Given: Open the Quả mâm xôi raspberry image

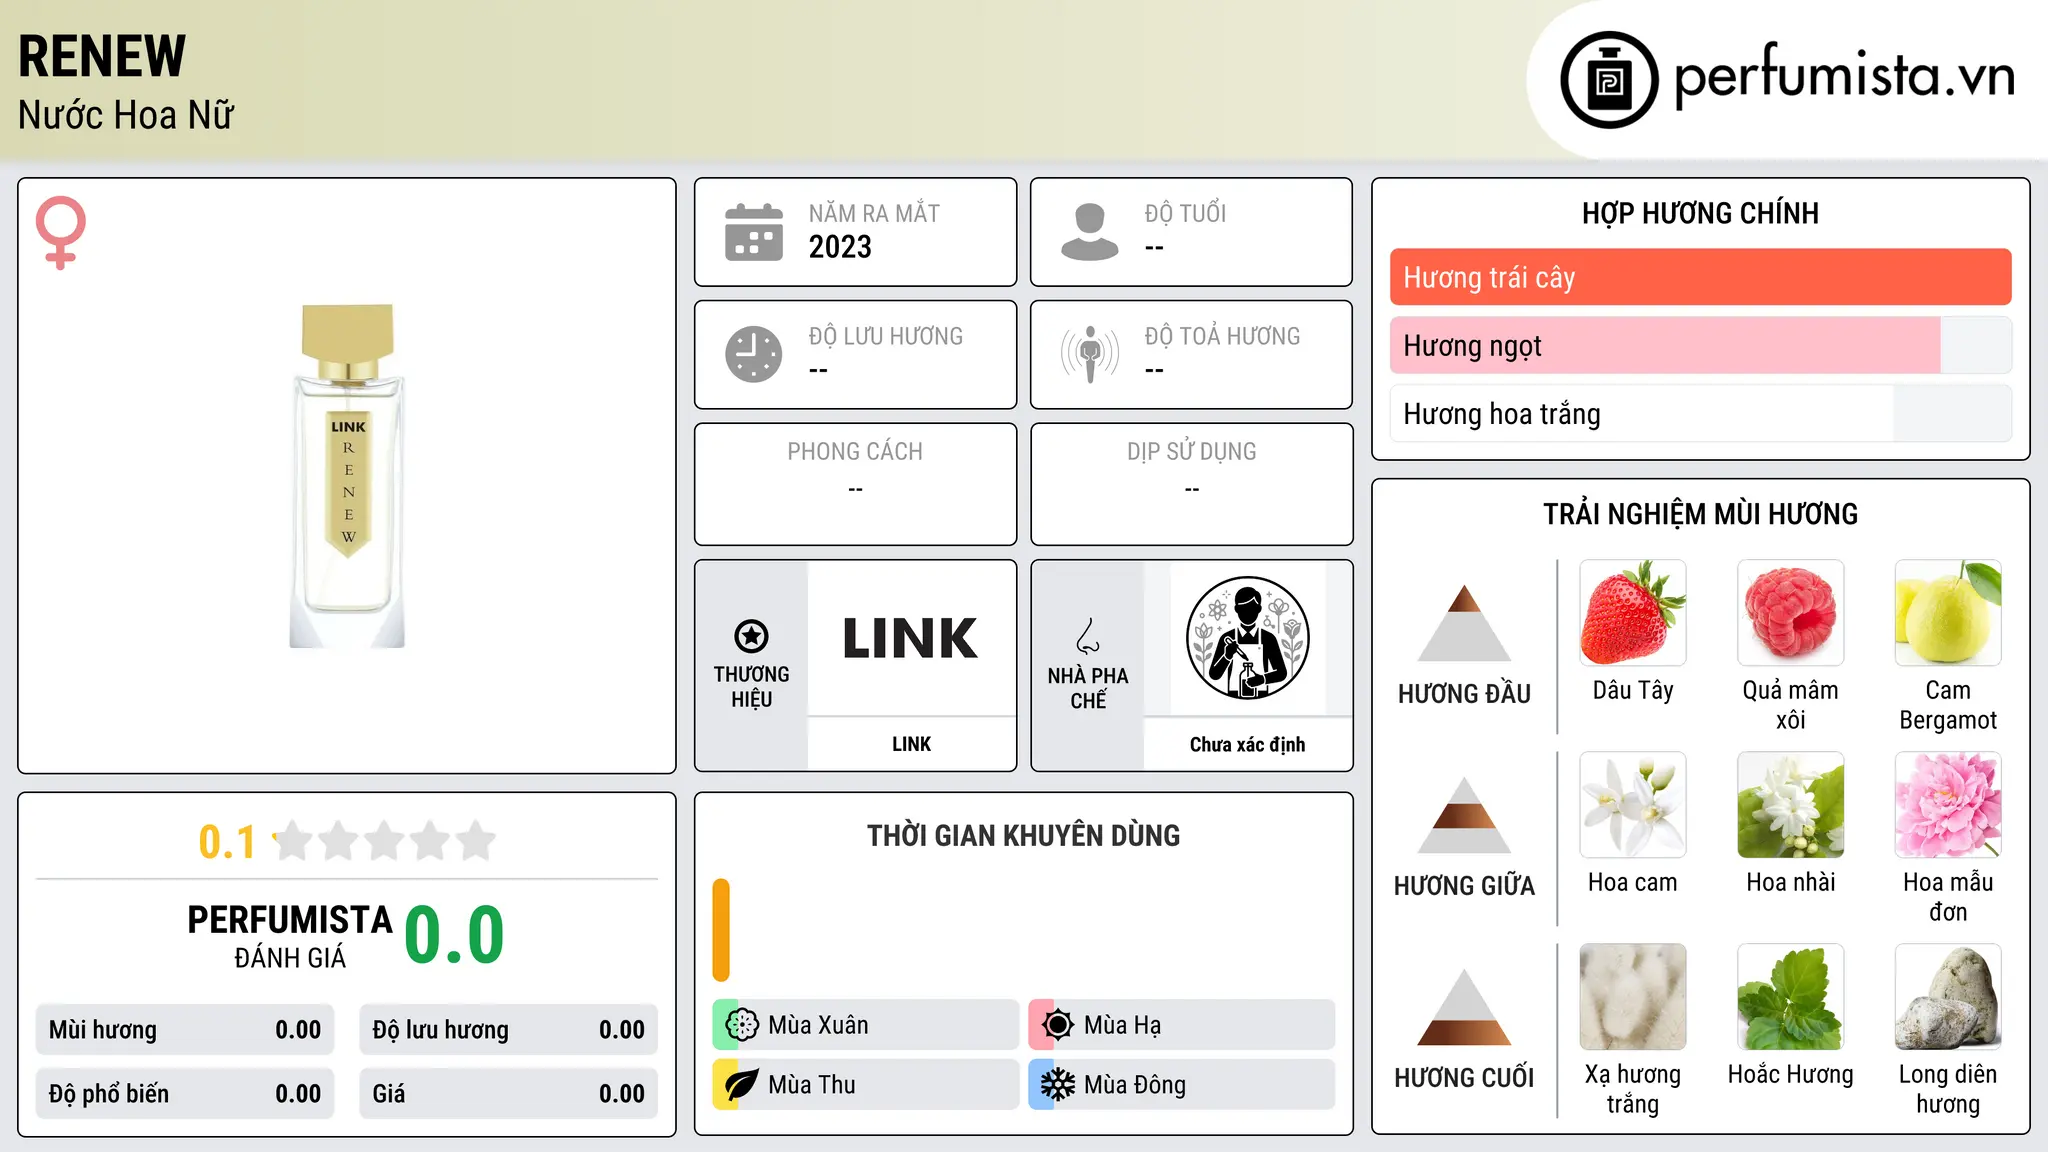Looking at the screenshot, I should click(1791, 613).
